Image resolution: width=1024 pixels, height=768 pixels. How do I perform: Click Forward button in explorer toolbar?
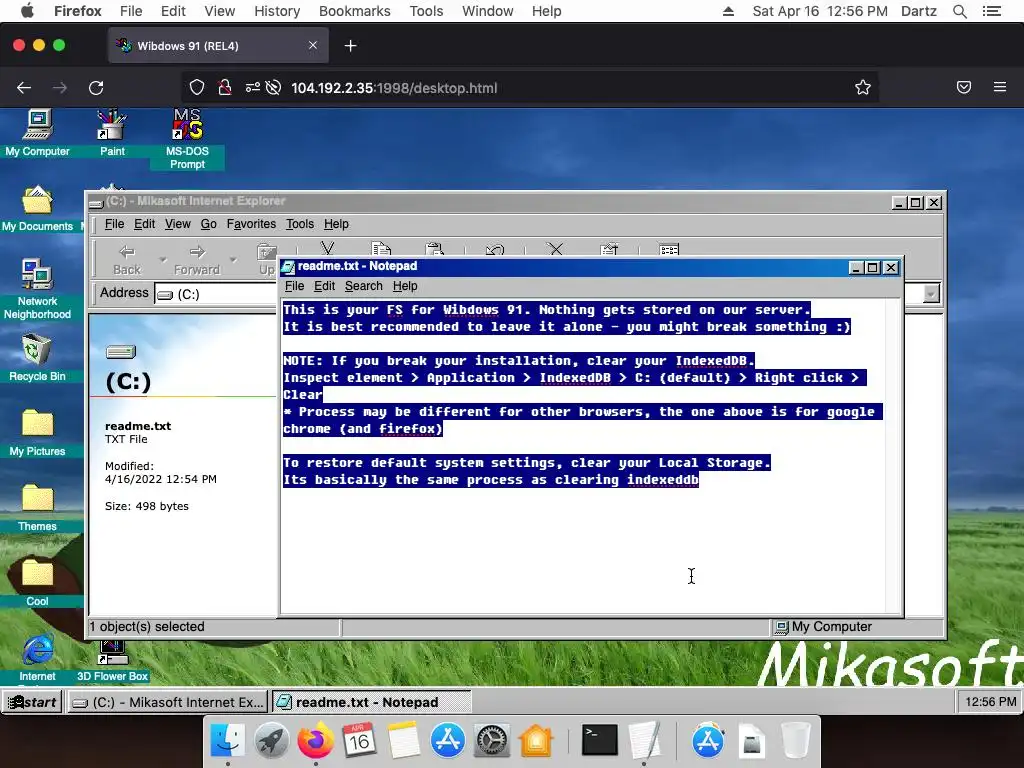197,259
